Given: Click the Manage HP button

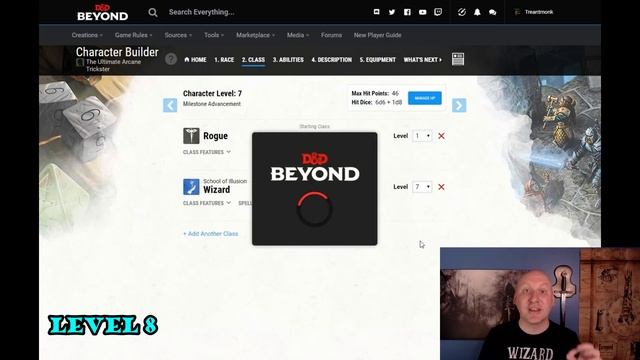Looking at the screenshot, I should click(424, 98).
